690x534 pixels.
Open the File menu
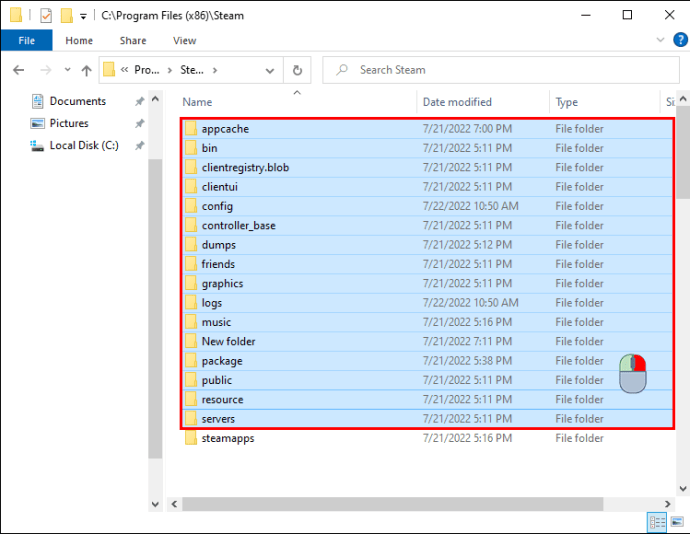[x=26, y=41]
